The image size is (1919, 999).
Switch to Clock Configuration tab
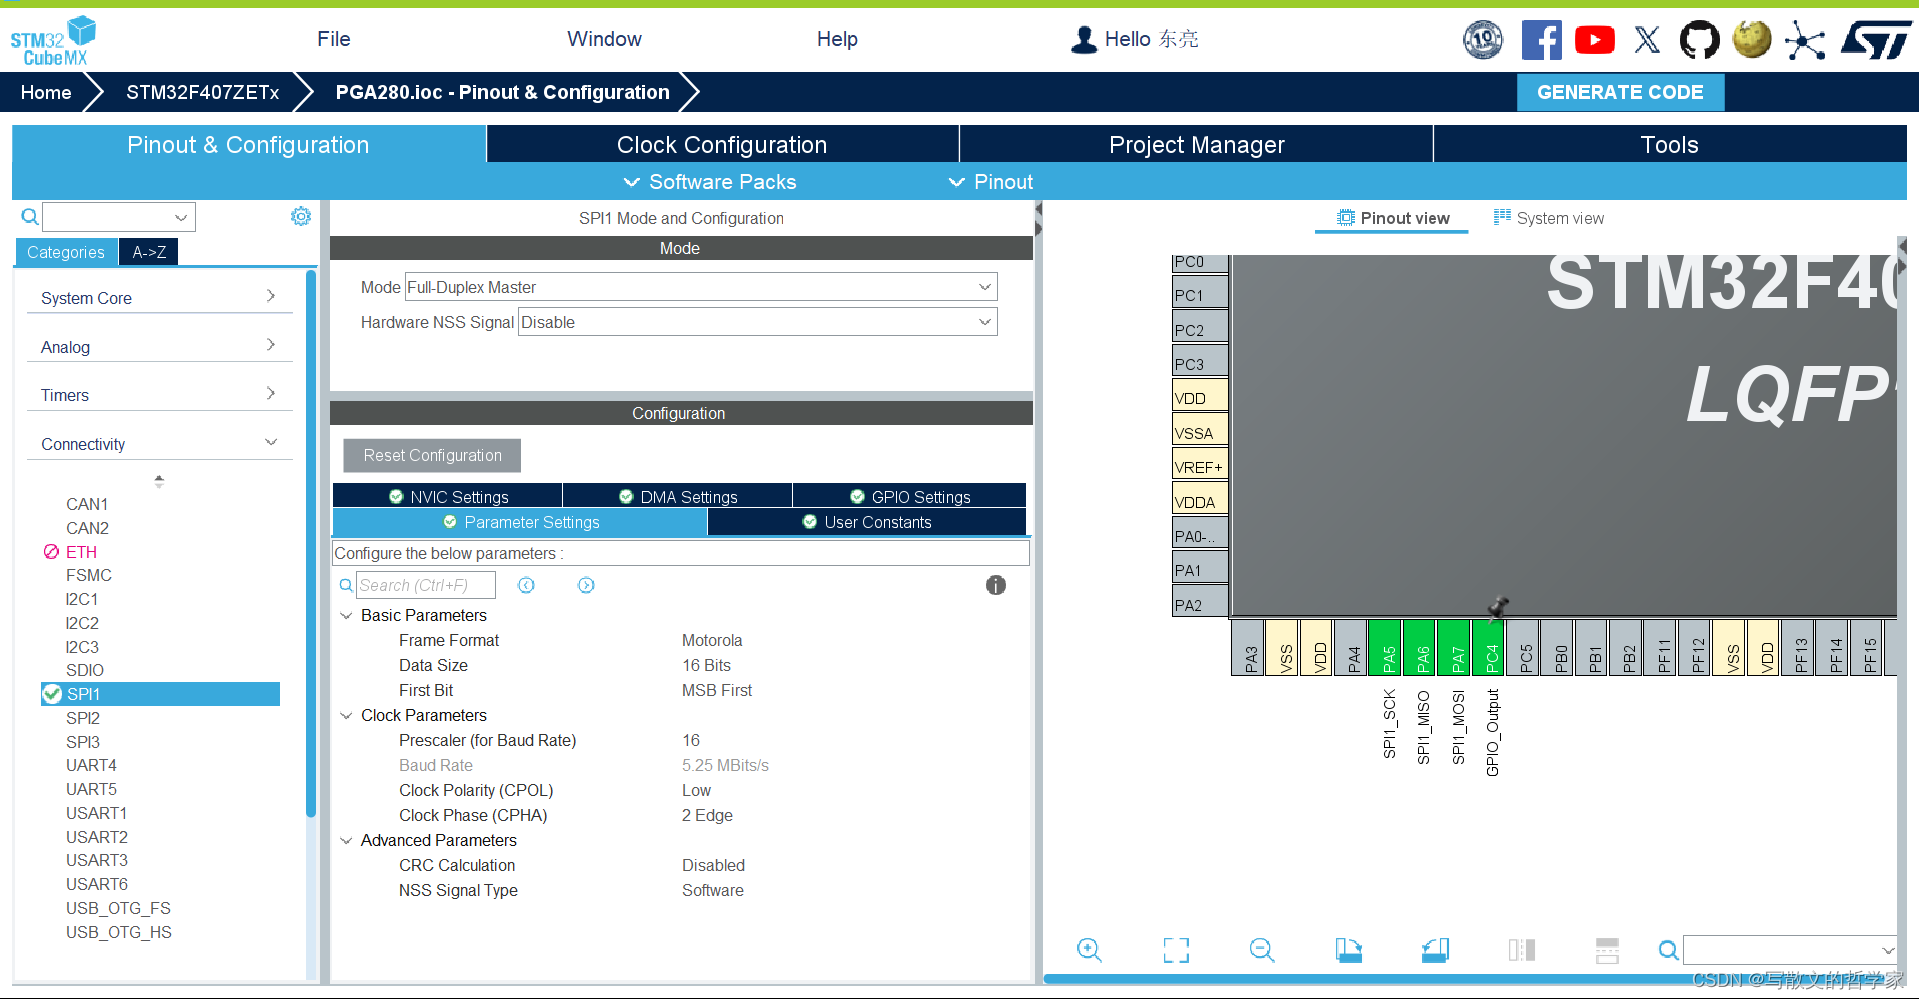pyautogui.click(x=722, y=145)
